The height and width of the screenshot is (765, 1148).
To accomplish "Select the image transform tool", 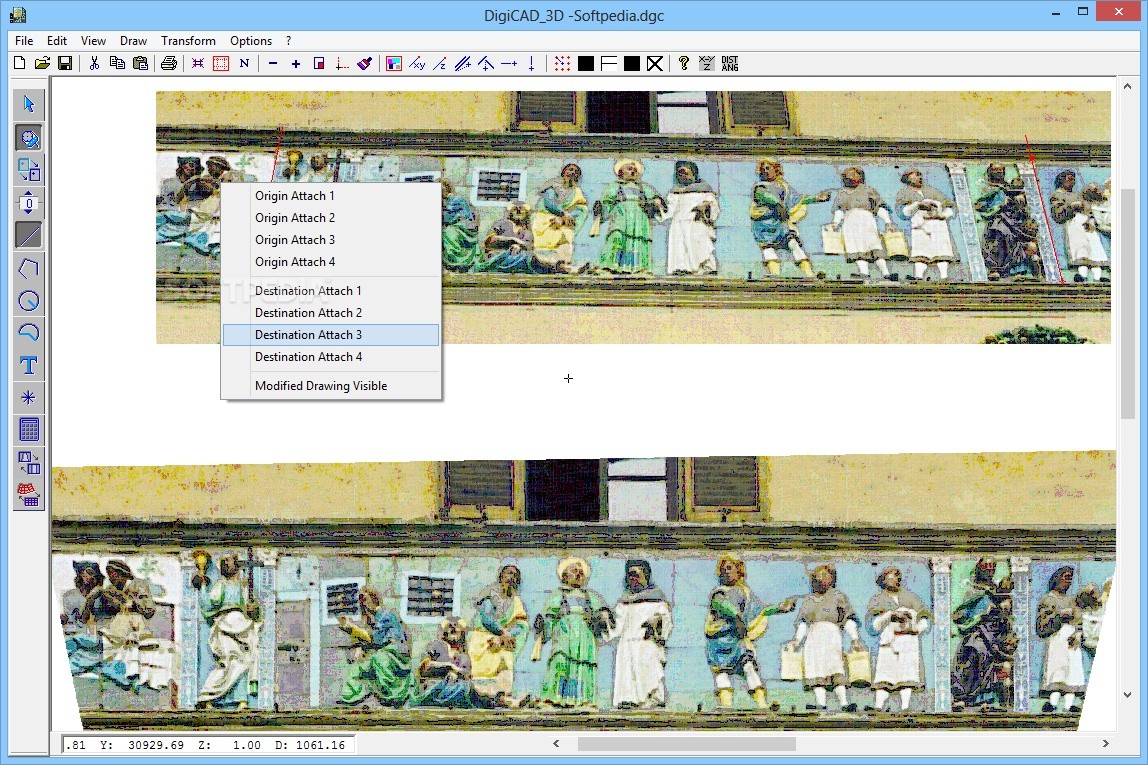I will point(29,463).
